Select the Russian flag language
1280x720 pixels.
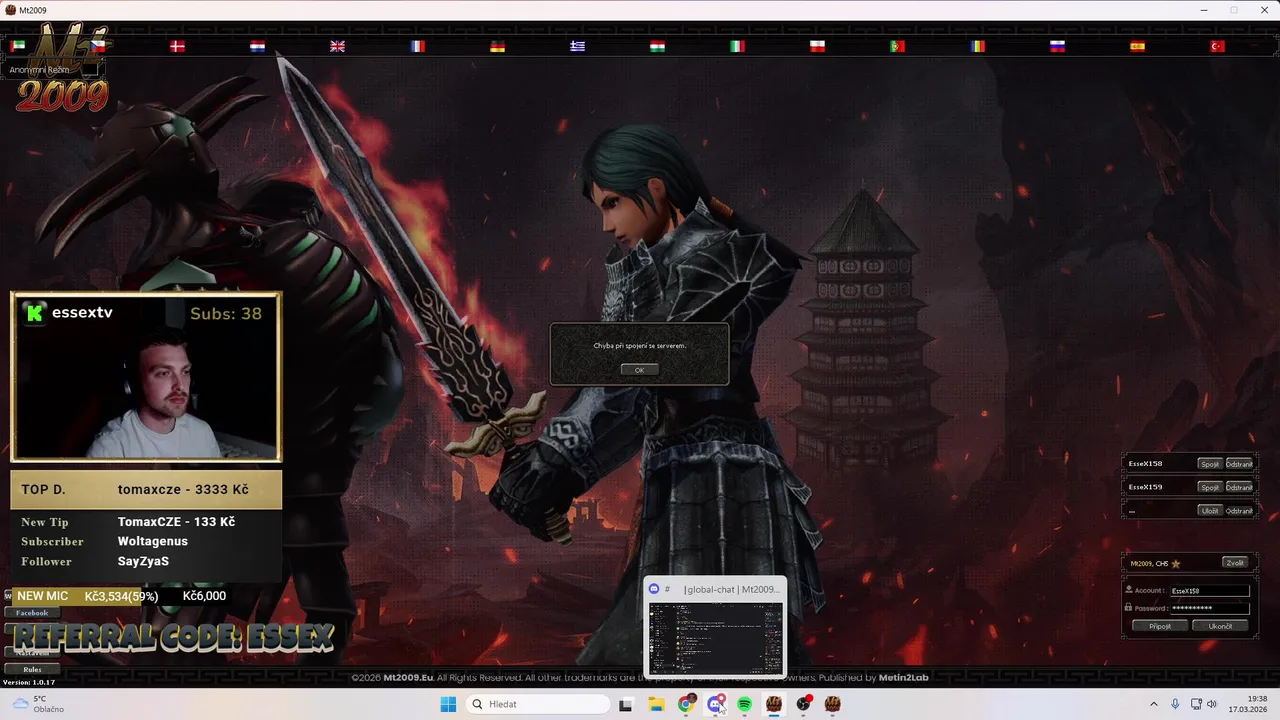[1058, 46]
